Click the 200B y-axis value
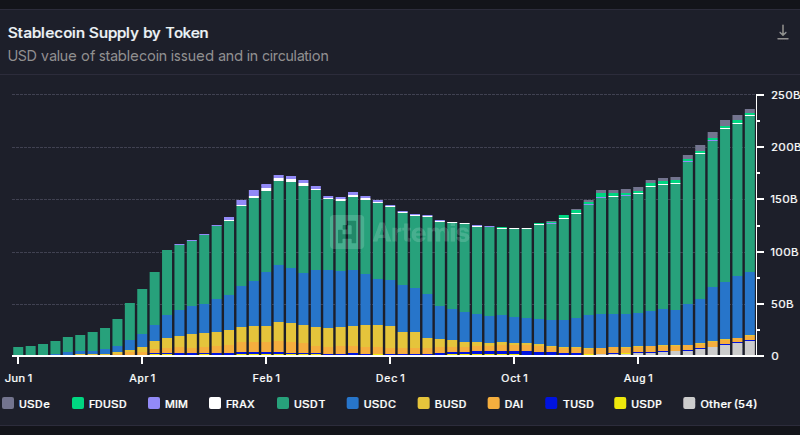This screenshot has height=435, width=800. point(785,147)
